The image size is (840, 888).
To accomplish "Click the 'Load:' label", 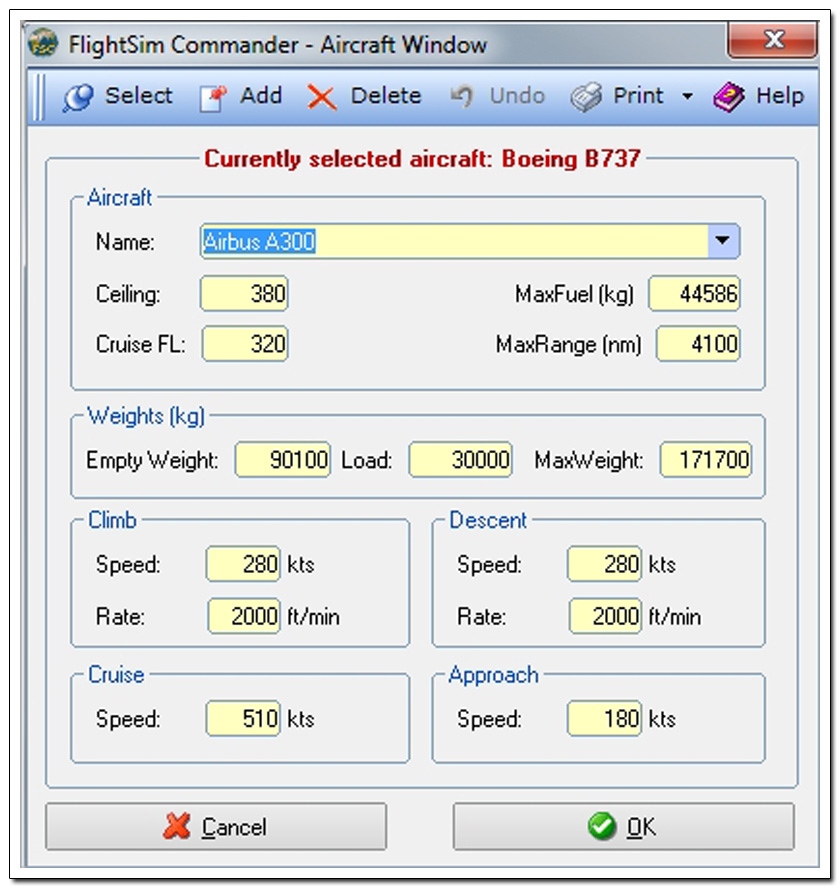I will tap(366, 460).
